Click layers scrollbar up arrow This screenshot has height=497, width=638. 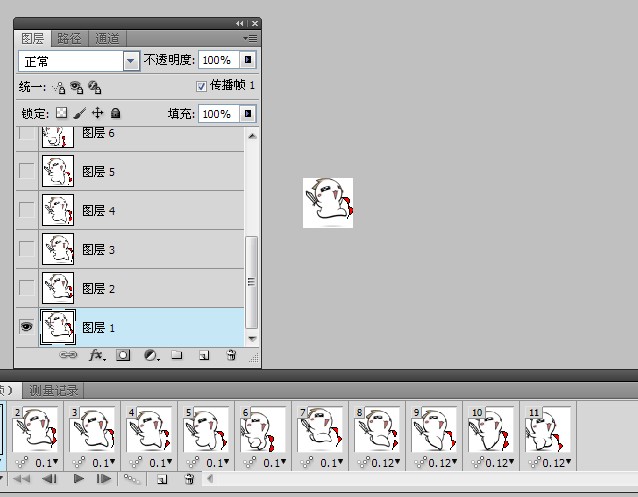252,136
